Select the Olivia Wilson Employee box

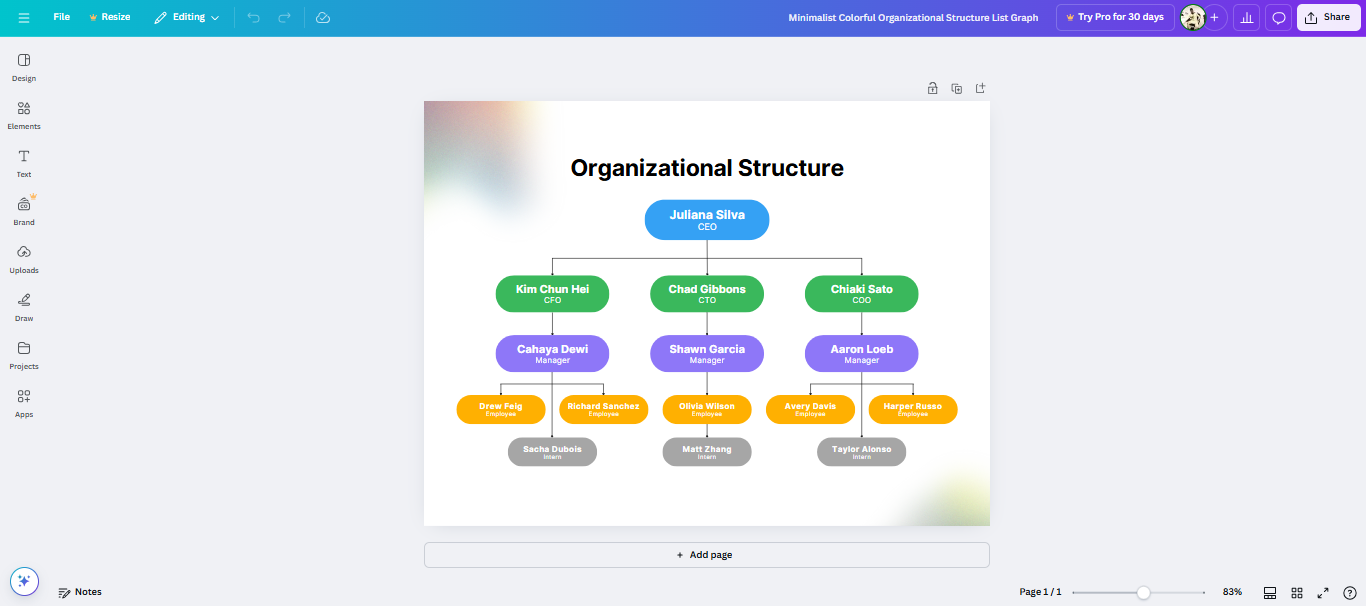click(707, 410)
